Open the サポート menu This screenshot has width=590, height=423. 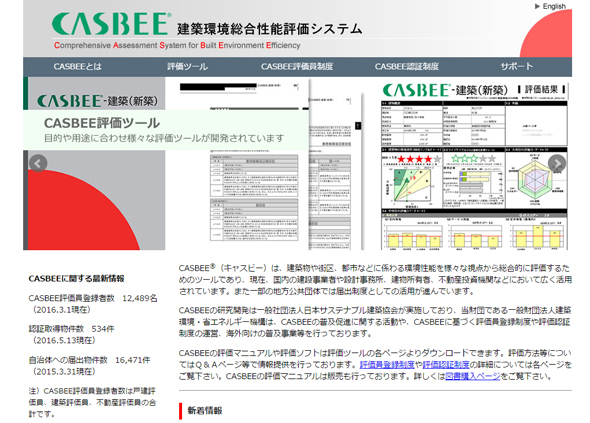coord(517,67)
